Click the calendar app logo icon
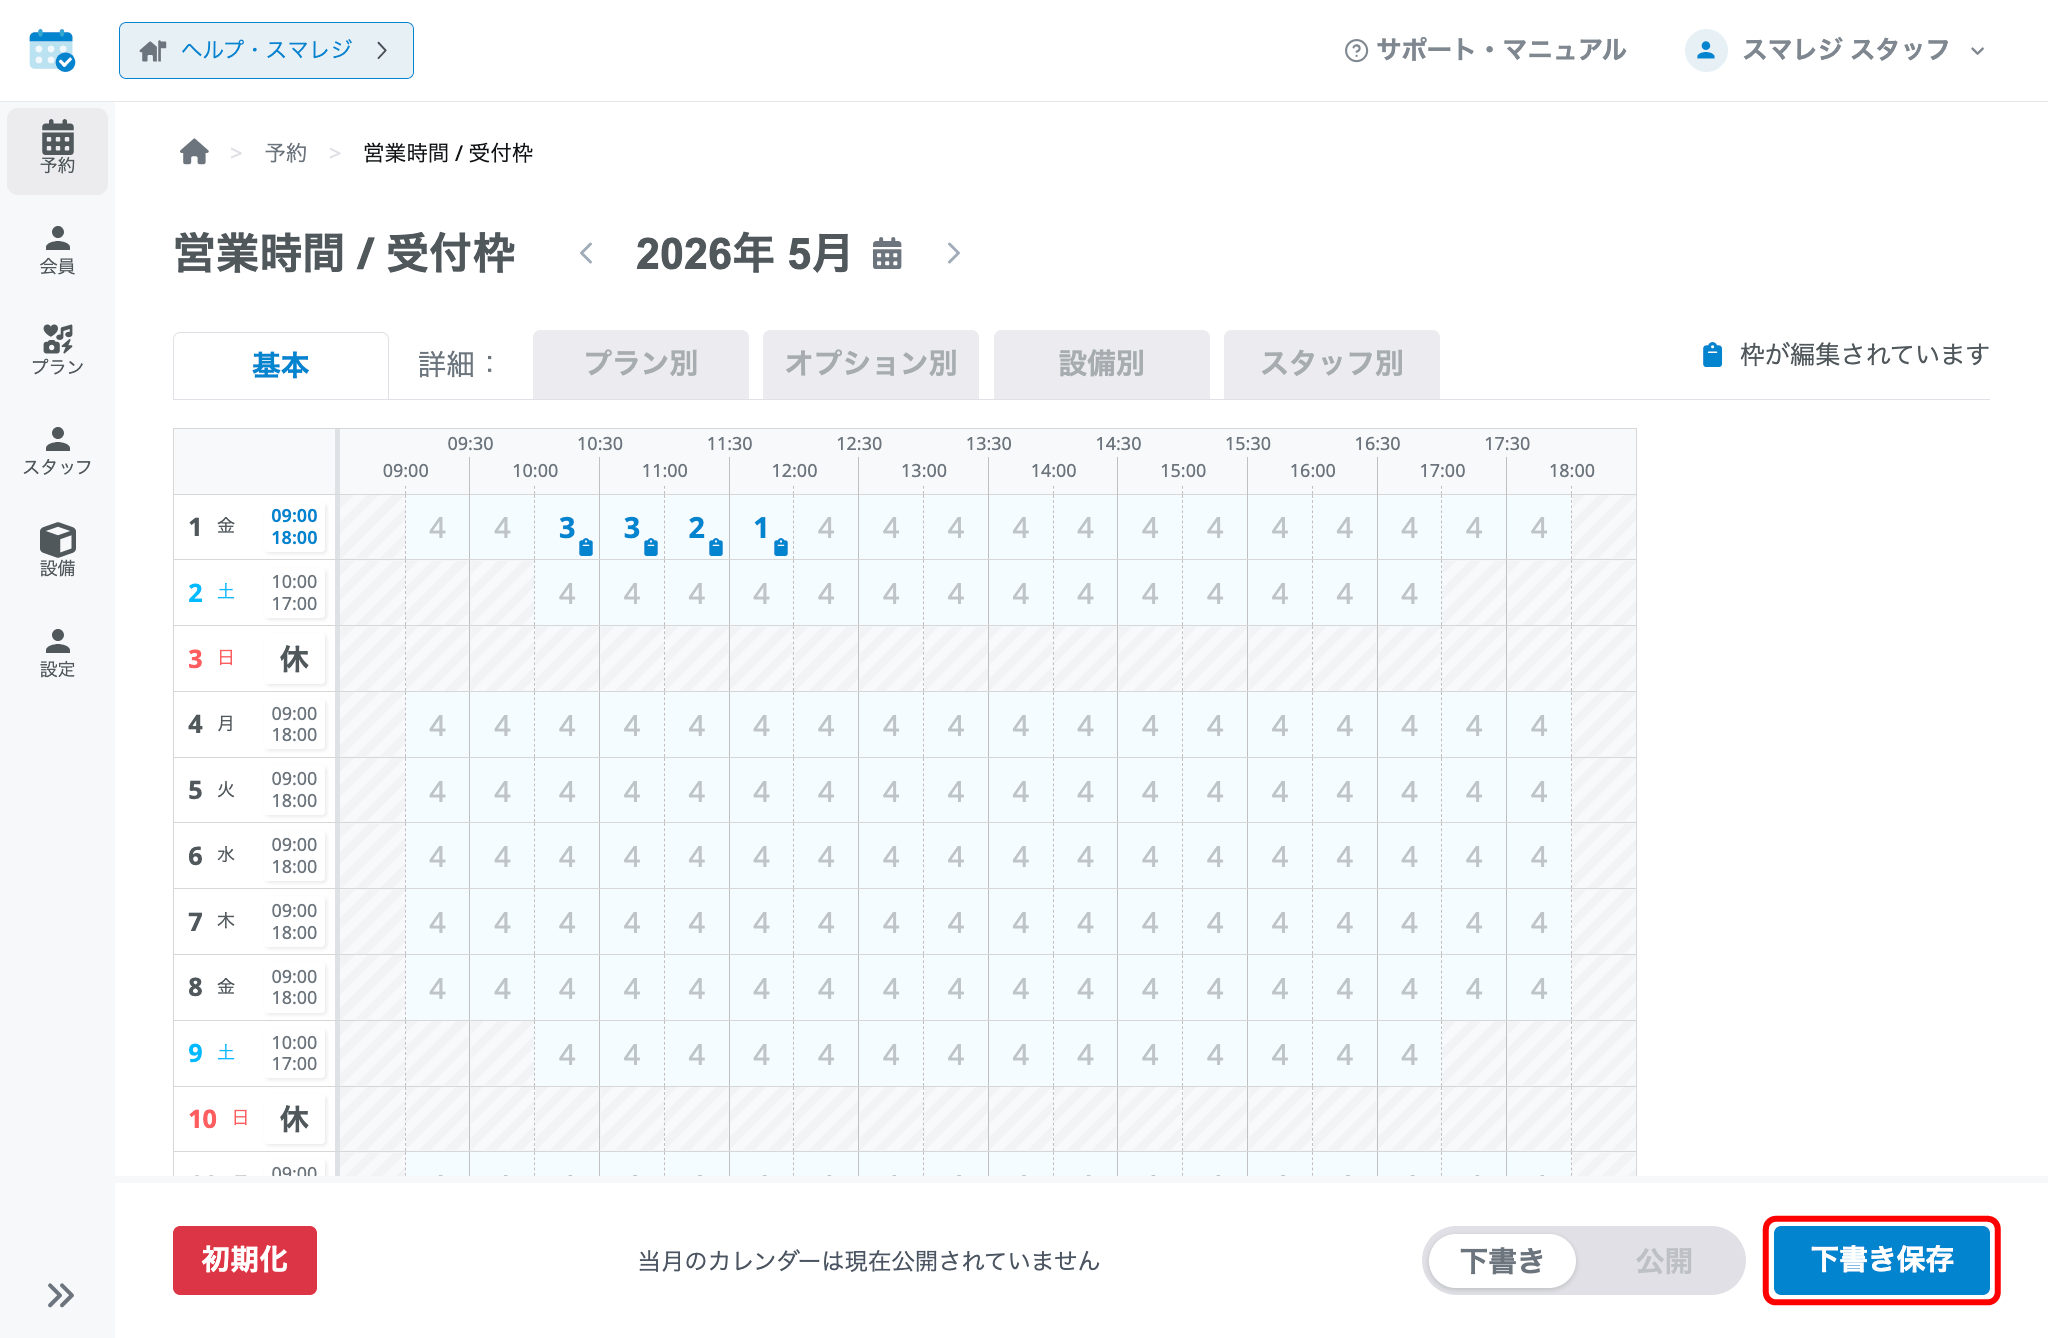This screenshot has height=1338, width=2048. (52, 50)
